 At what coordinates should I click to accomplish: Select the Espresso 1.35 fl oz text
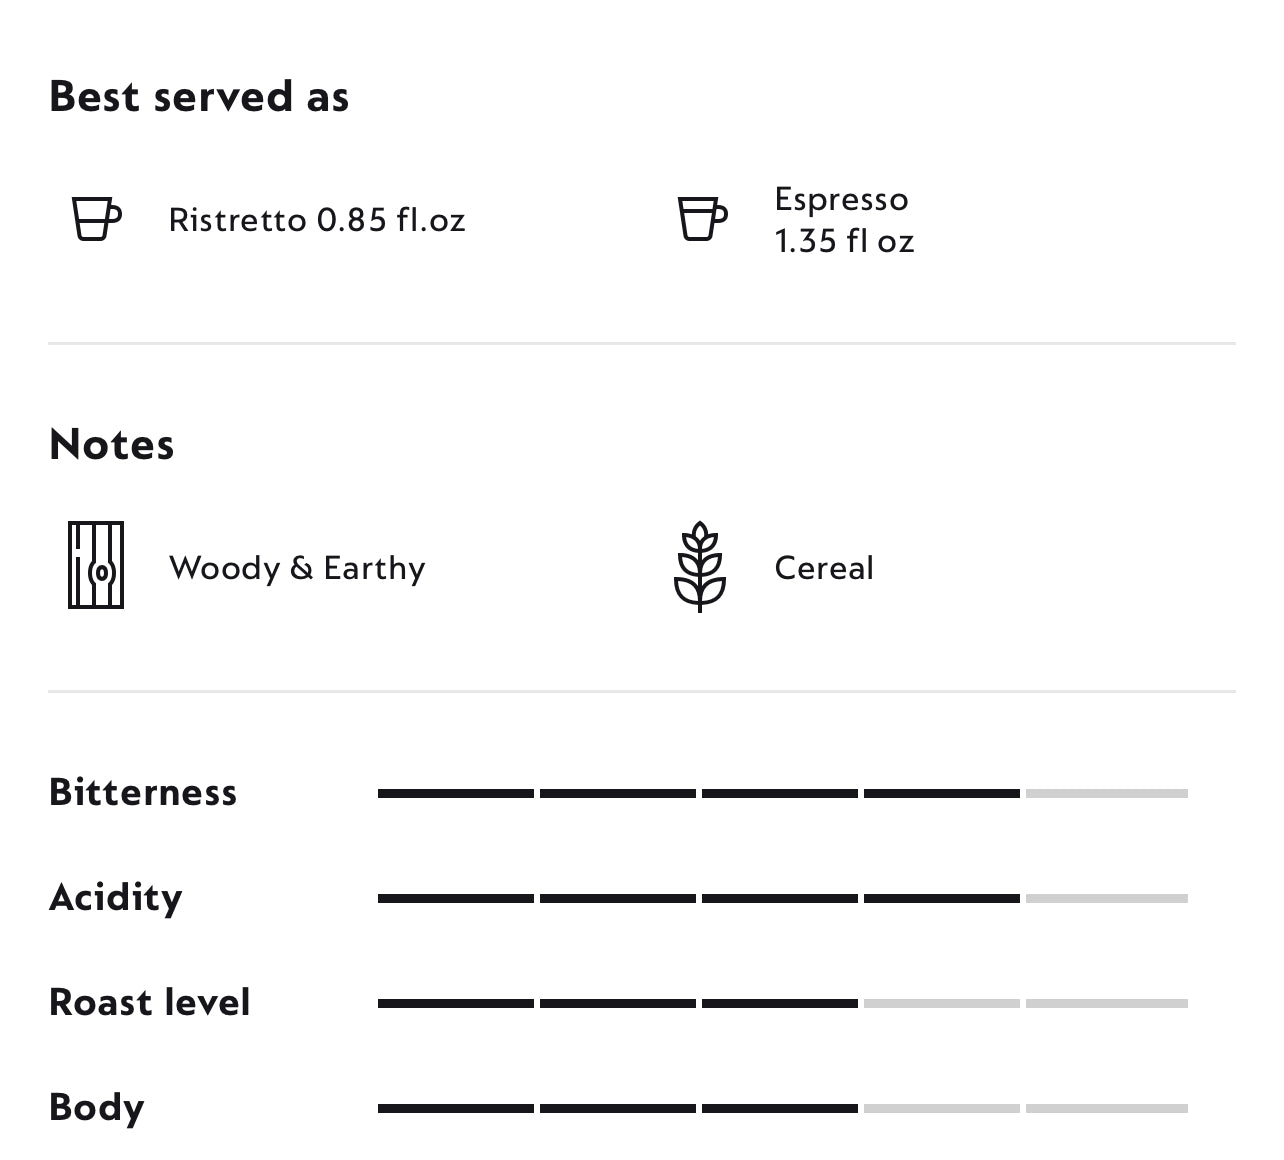point(843,220)
